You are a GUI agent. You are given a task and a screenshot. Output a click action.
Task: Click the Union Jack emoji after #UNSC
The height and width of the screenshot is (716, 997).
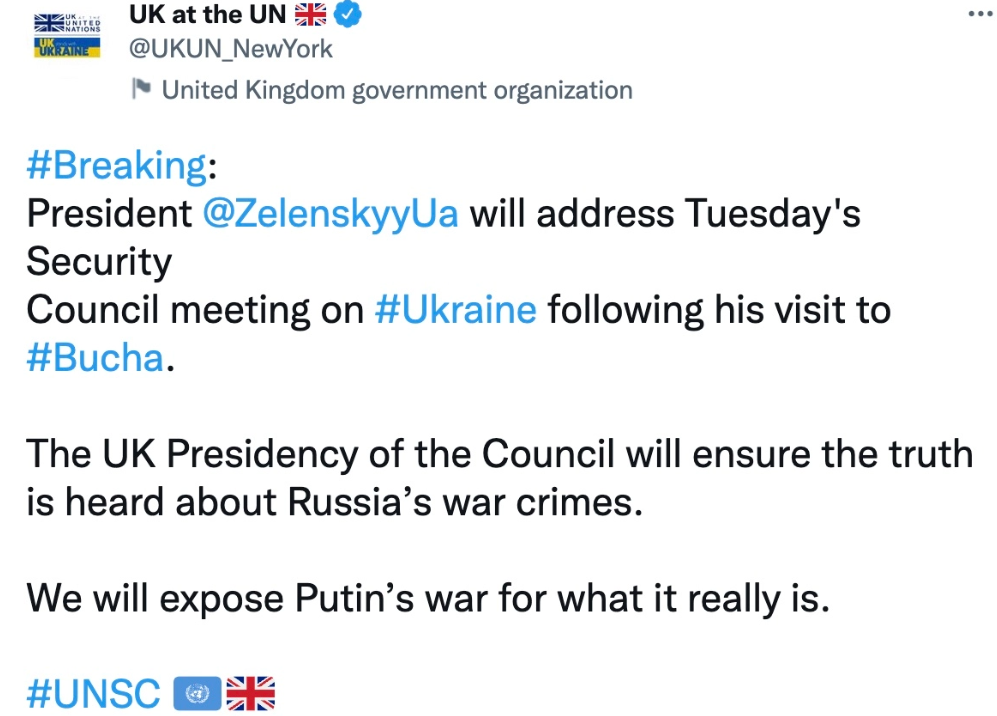tap(250, 692)
